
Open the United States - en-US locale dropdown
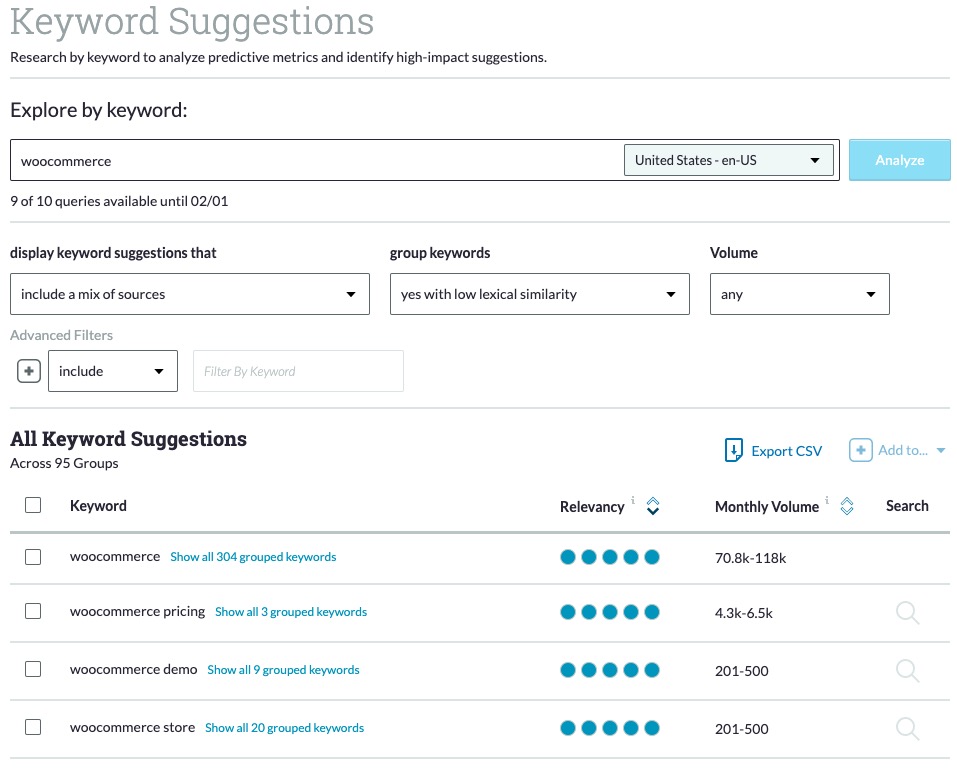click(729, 160)
